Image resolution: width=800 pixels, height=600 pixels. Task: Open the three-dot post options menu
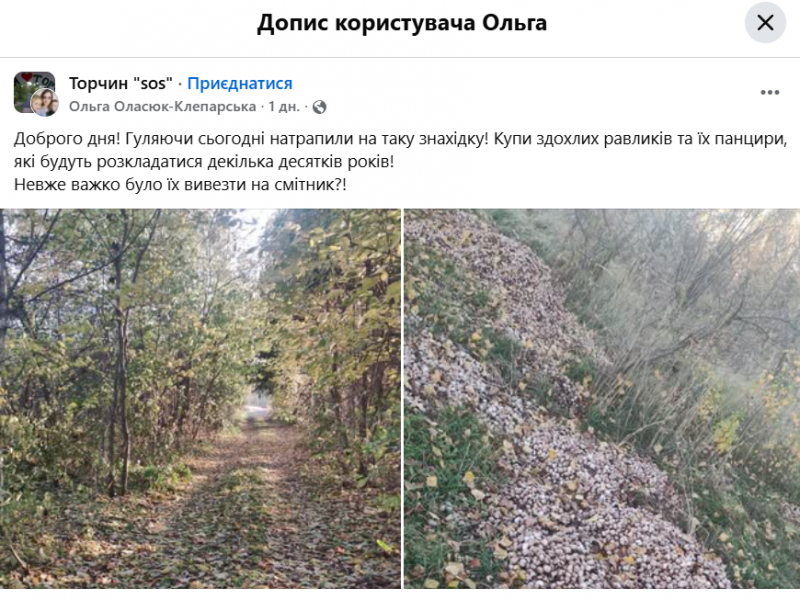pyautogui.click(x=769, y=93)
